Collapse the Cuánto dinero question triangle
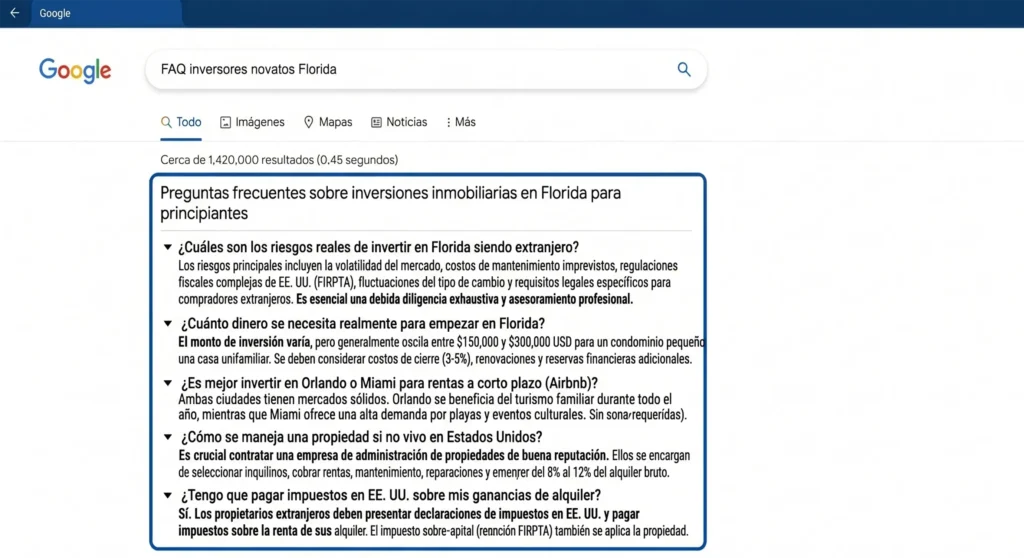The height and width of the screenshot is (558, 1024). click(168, 323)
